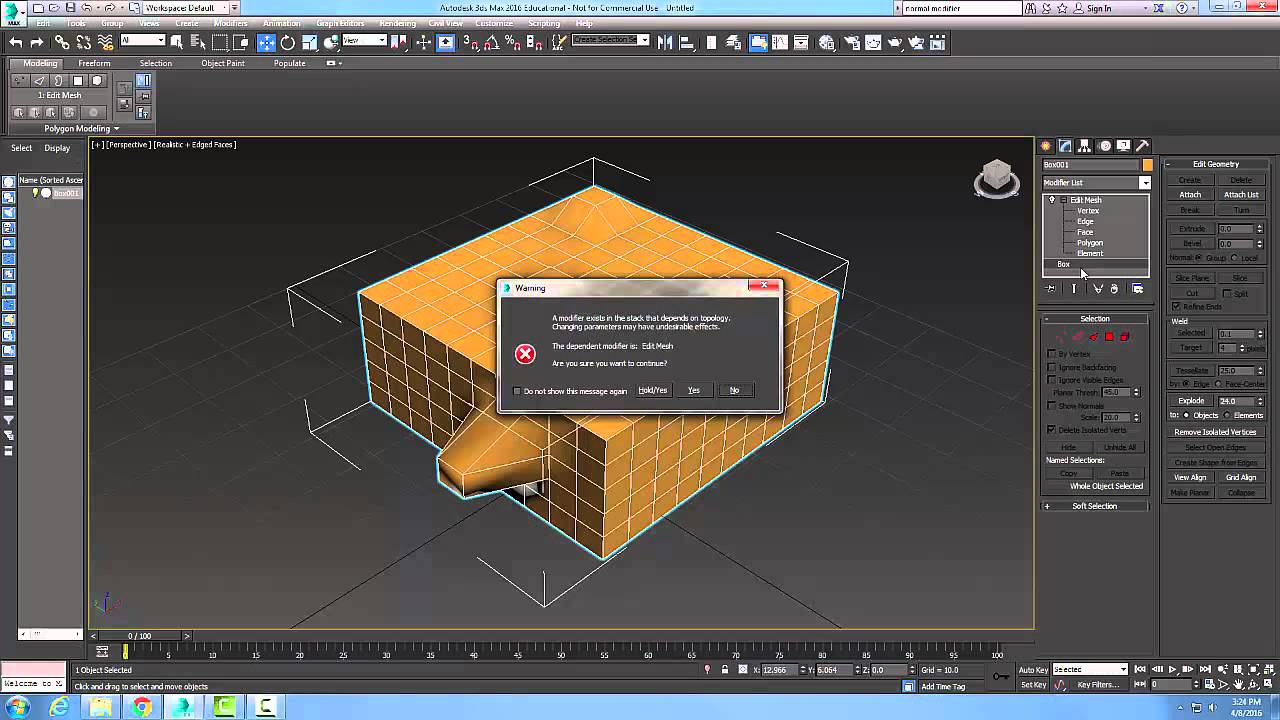Open the Utilities hammer panel tab
The height and width of the screenshot is (720, 1280).
(1142, 146)
